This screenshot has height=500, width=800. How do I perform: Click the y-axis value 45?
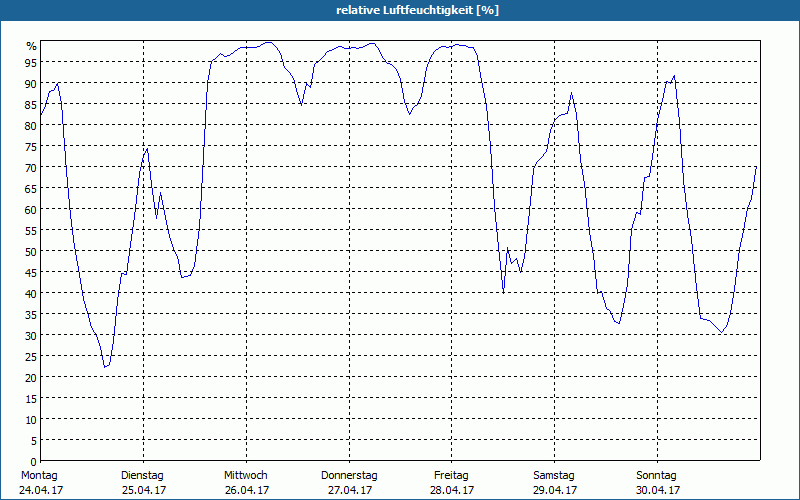click(31, 272)
